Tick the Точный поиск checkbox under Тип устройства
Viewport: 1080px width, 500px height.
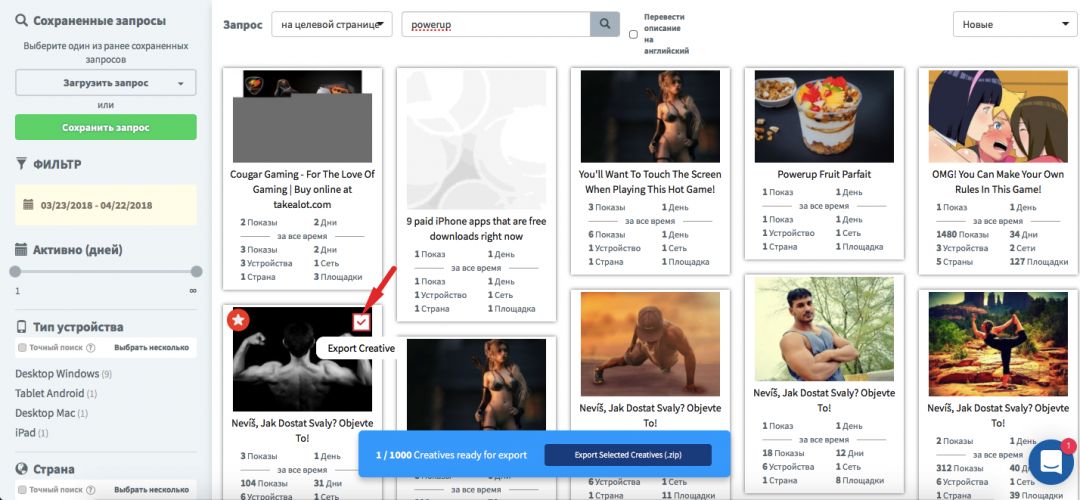point(22,348)
